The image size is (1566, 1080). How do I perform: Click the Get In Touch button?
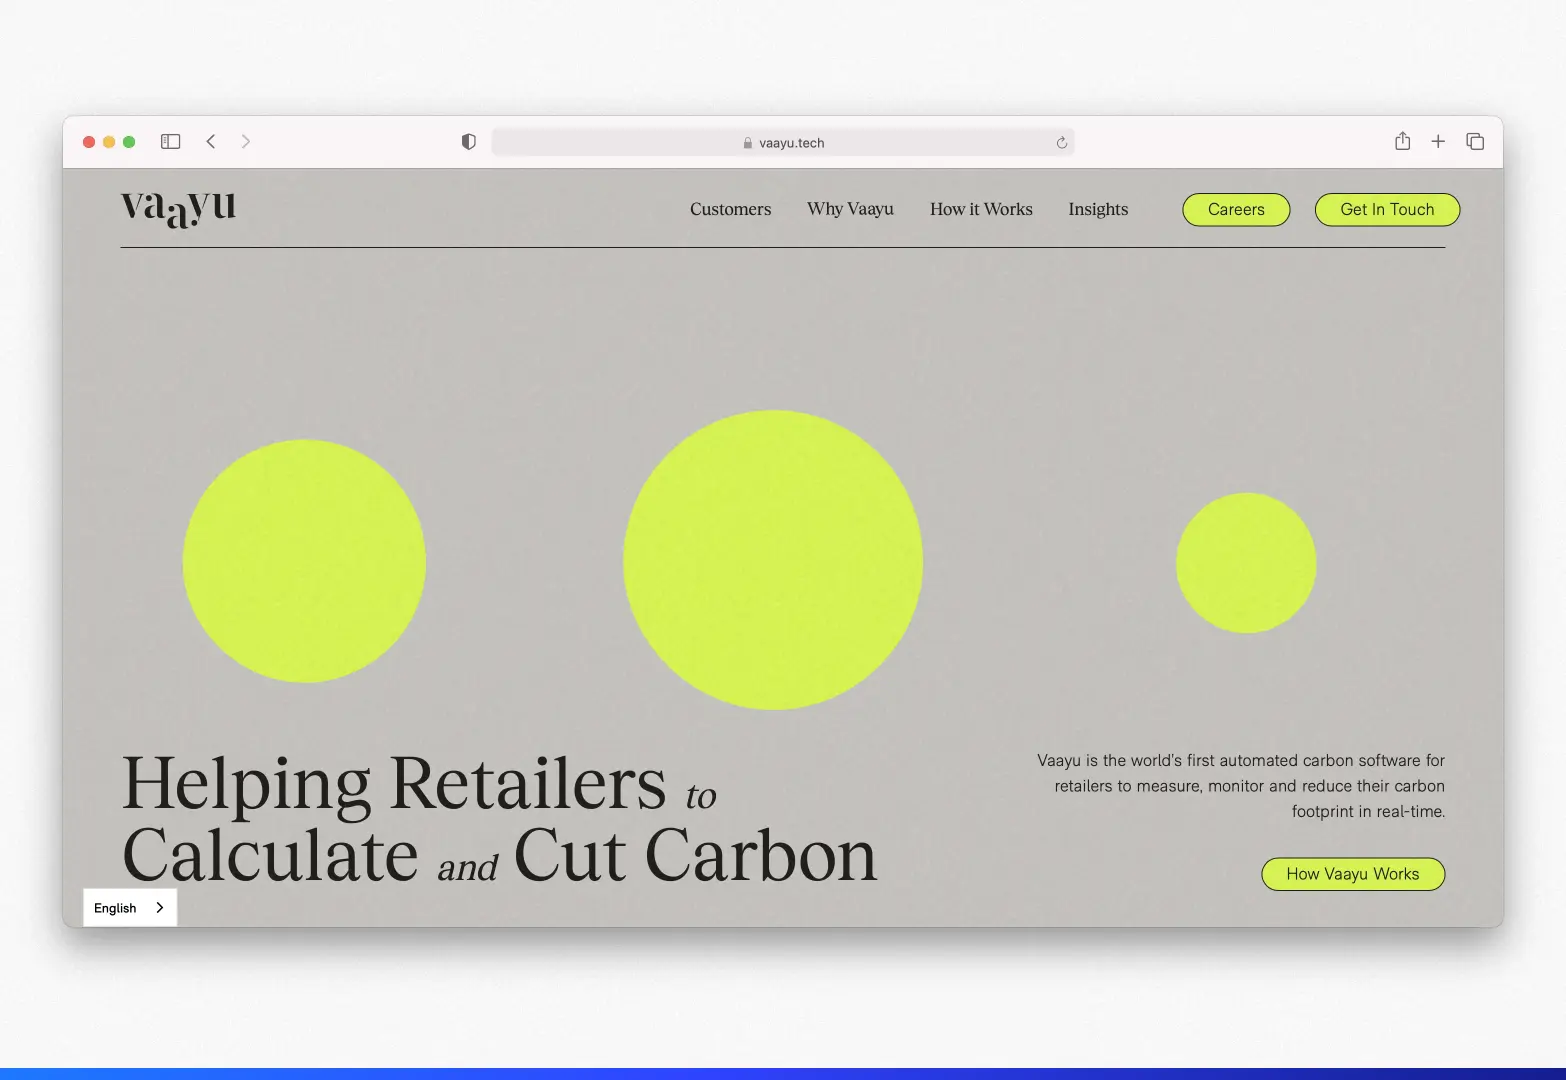(1387, 209)
